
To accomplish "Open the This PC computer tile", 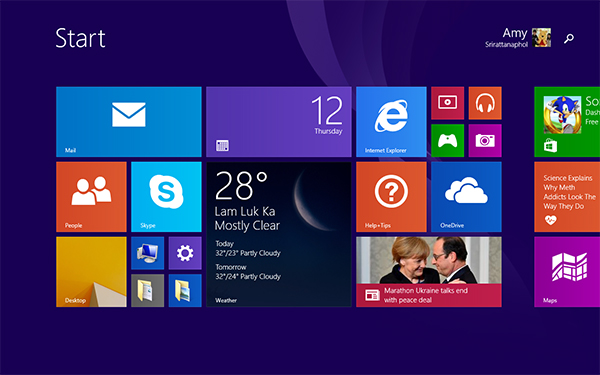I will (x=147, y=253).
